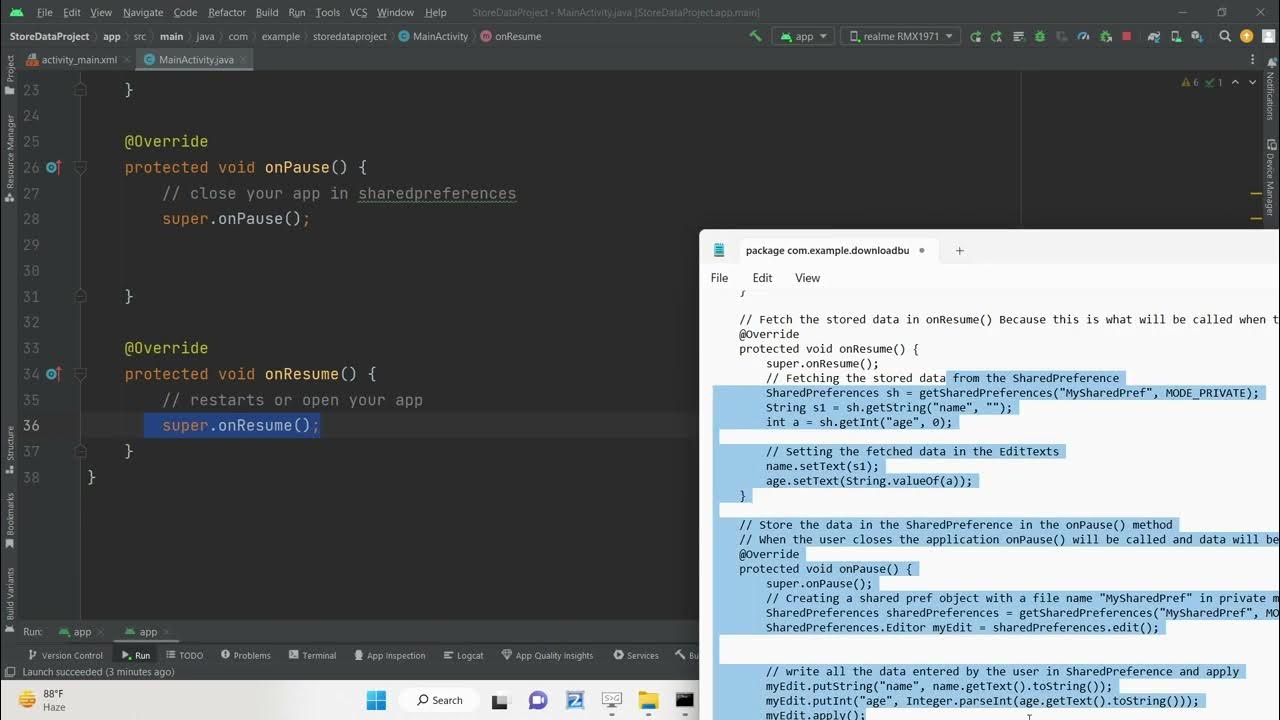Collapse the onPause method fold marker

click(x=81, y=168)
